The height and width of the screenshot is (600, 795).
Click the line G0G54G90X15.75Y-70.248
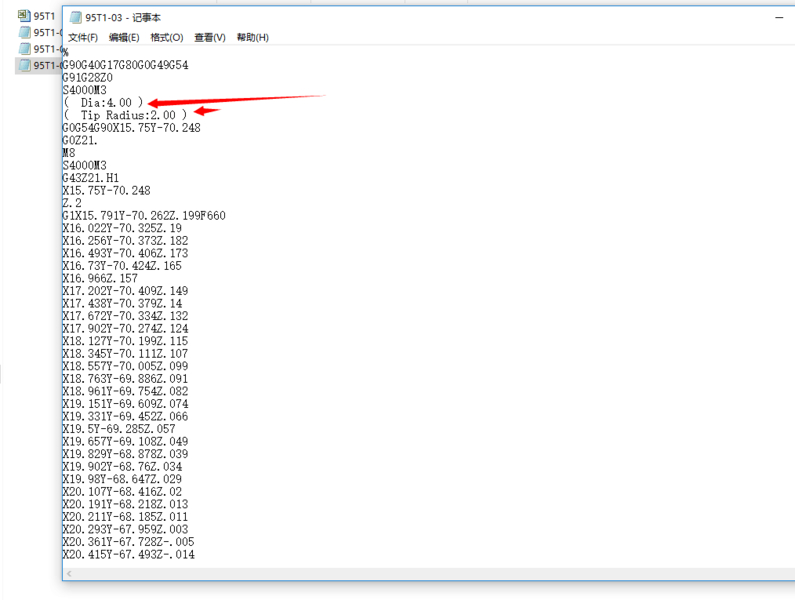[x=131, y=128]
